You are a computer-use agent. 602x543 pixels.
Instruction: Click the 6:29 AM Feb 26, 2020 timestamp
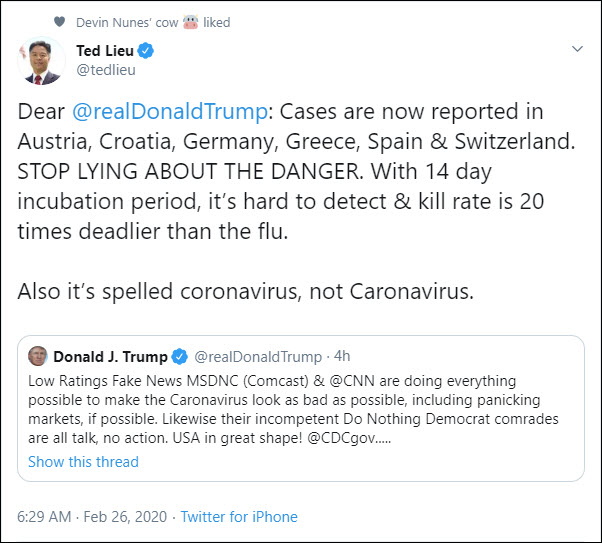[94, 517]
